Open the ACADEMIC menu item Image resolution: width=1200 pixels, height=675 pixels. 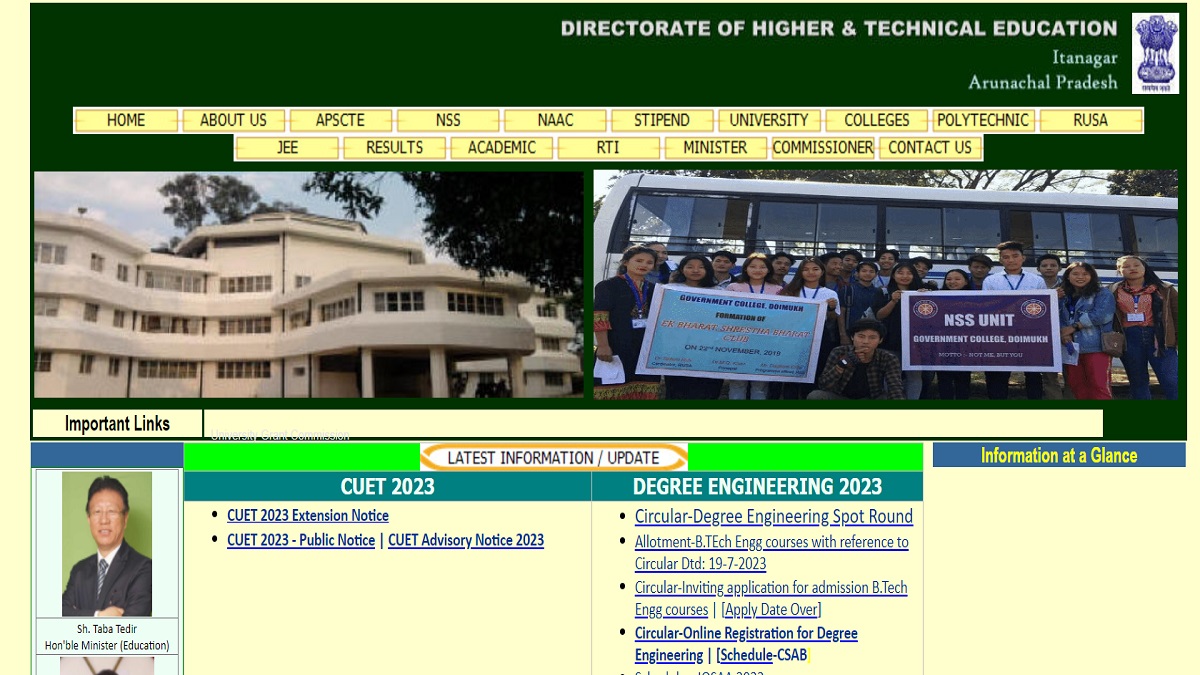point(501,148)
